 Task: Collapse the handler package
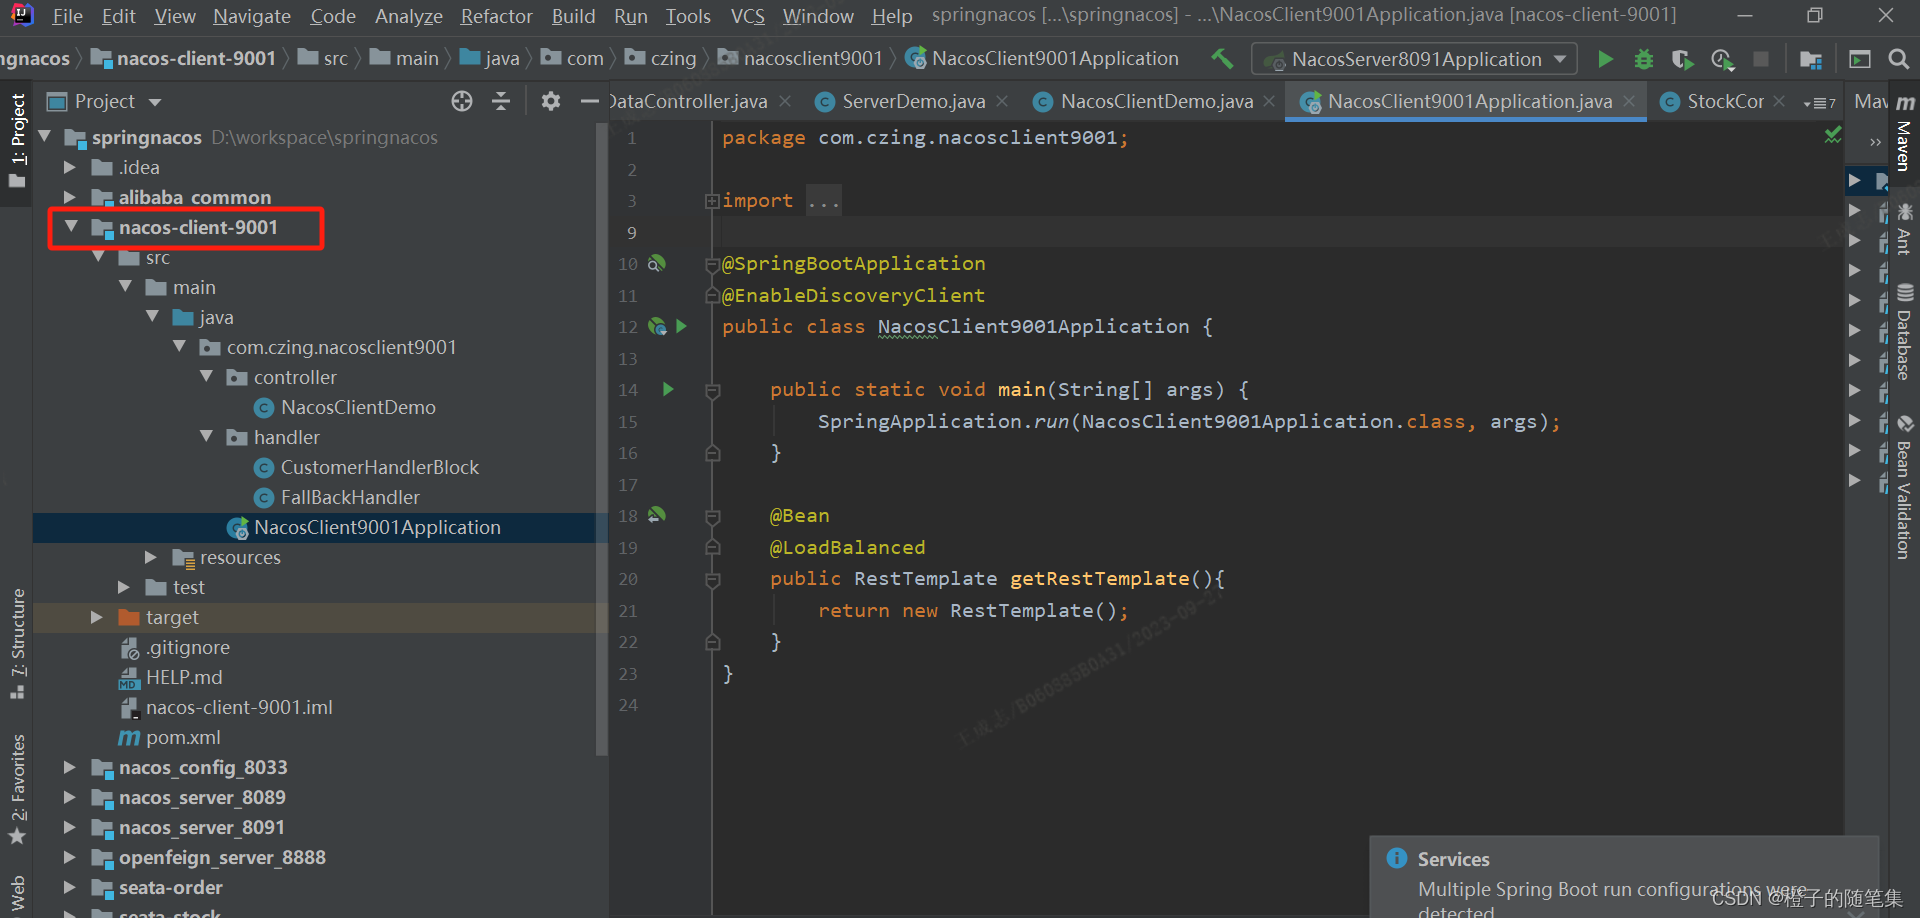(207, 437)
